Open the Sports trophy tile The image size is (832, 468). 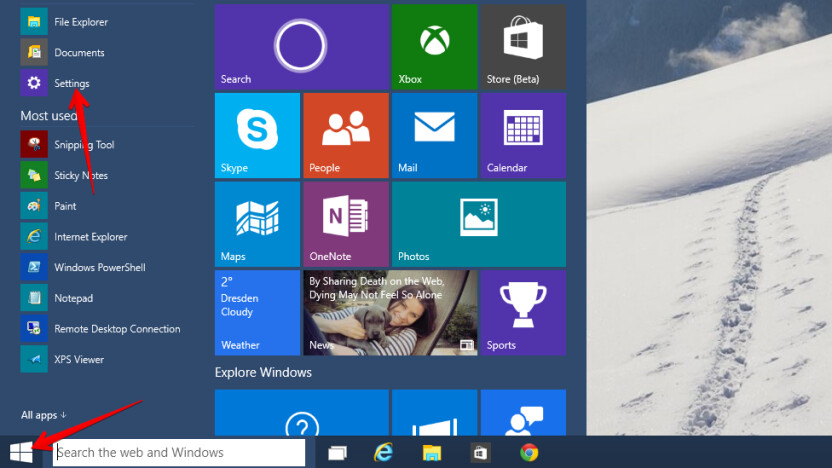pos(523,313)
